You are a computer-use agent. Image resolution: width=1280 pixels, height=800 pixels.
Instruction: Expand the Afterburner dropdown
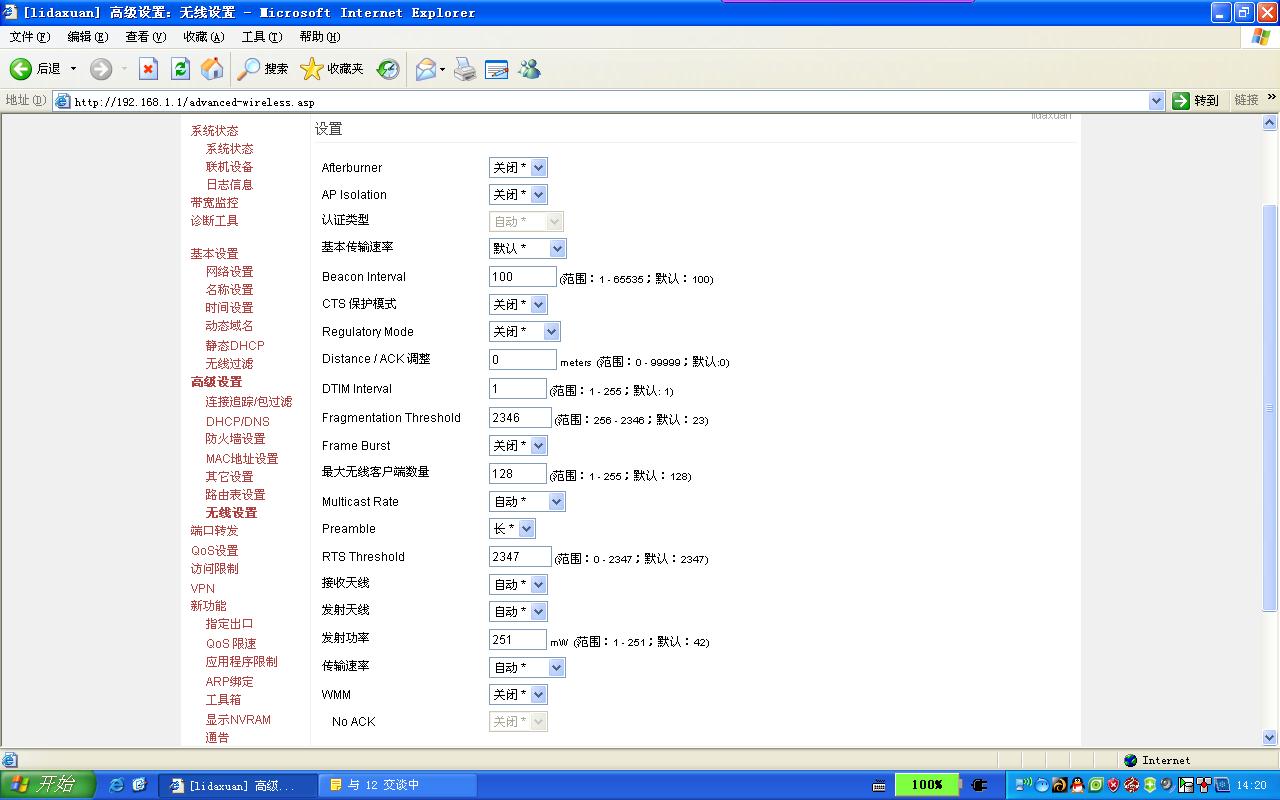(x=518, y=168)
